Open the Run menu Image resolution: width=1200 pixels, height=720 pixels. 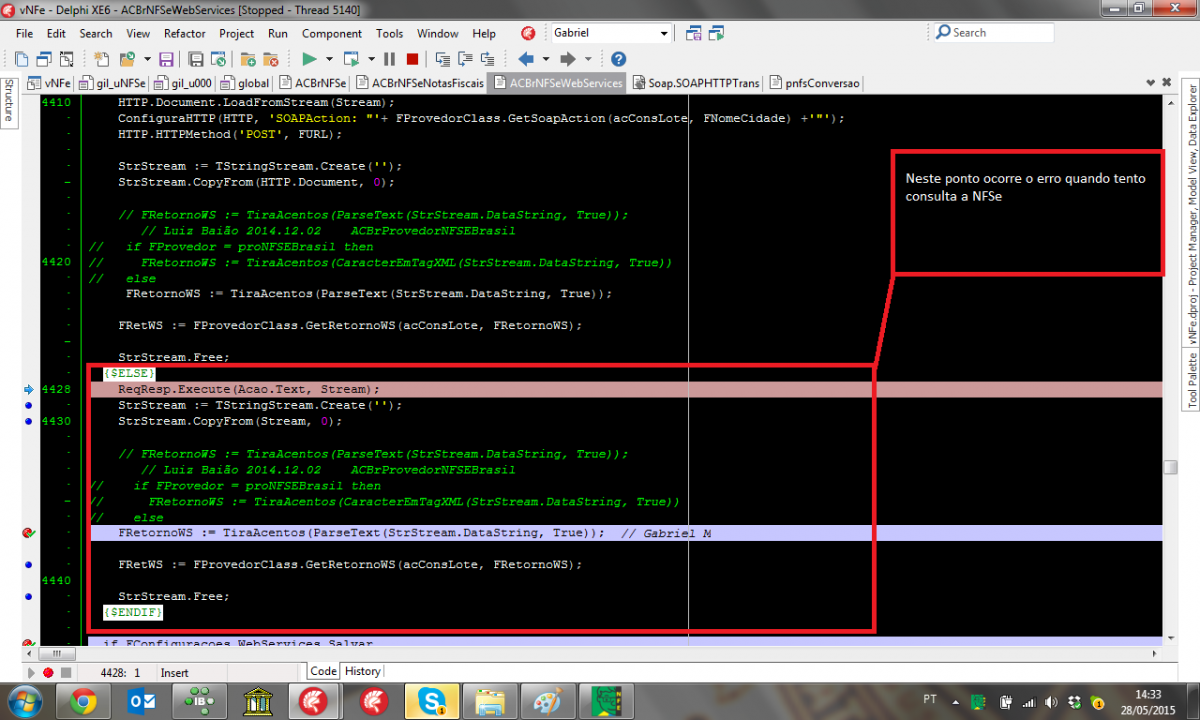[278, 33]
